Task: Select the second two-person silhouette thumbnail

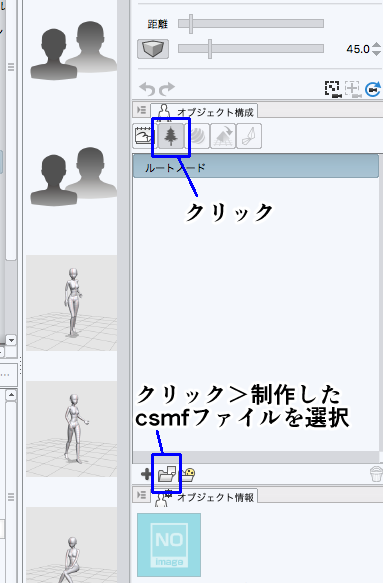Action: pyautogui.click(x=73, y=176)
